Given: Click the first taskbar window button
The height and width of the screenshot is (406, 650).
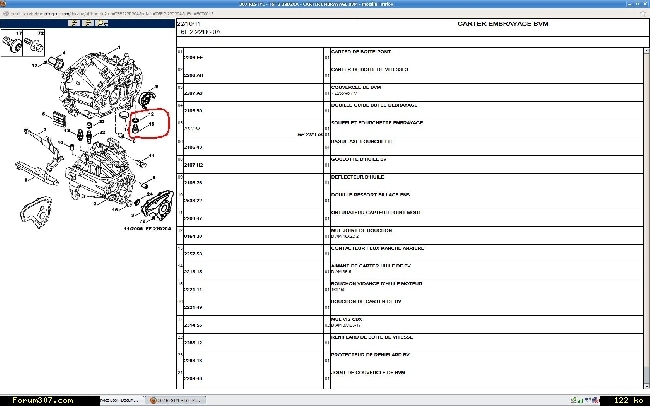Looking at the screenshot, I should click(122, 399).
